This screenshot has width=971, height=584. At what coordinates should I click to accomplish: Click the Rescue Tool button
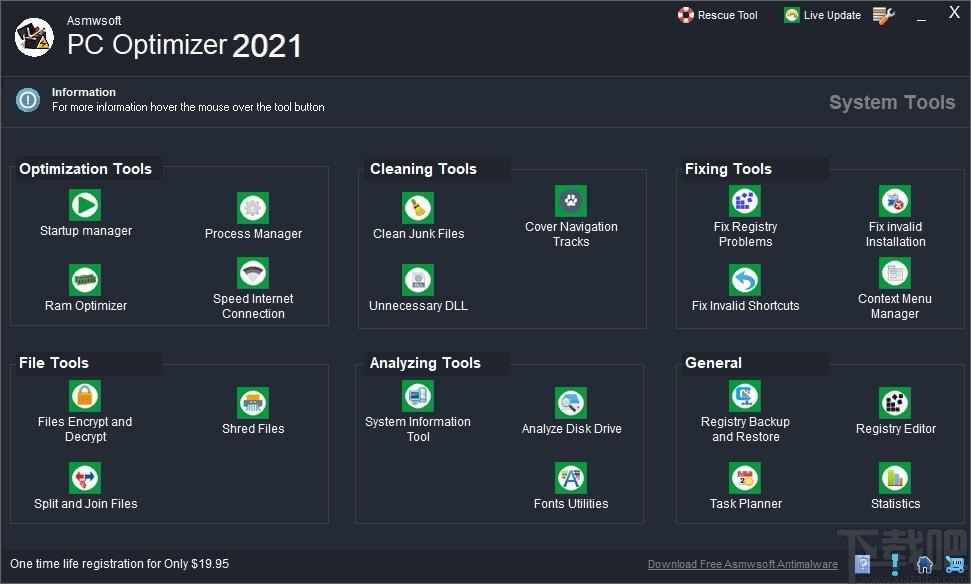(718, 15)
